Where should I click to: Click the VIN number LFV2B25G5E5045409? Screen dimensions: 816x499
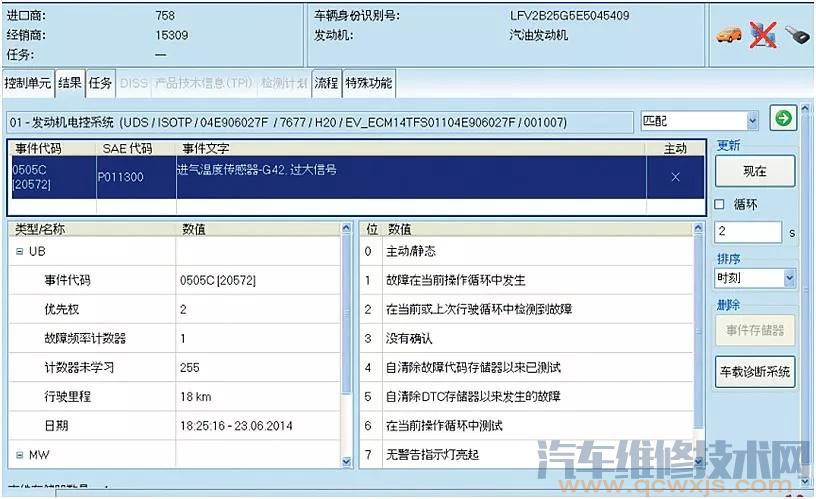pos(569,16)
